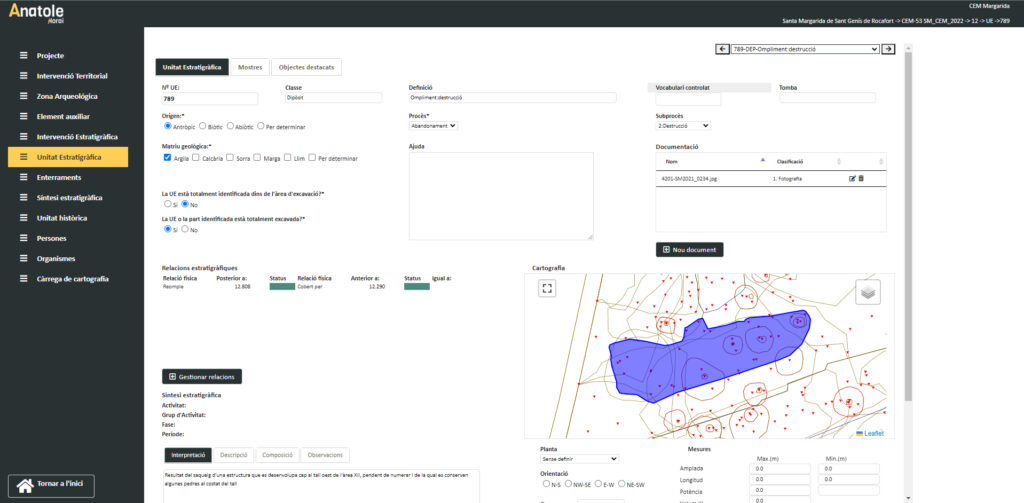Image resolution: width=1024 pixels, height=503 pixels.
Task: Open the Procés Abandonament dropdown
Action: pyautogui.click(x=433, y=126)
